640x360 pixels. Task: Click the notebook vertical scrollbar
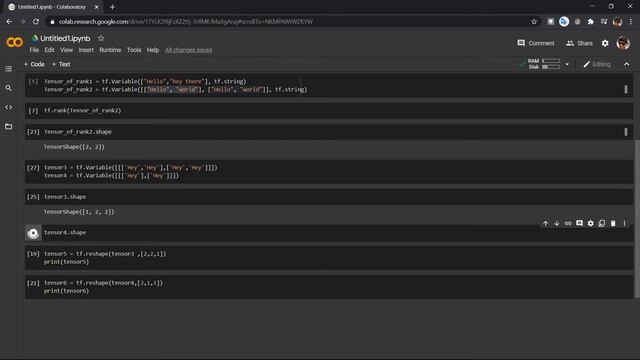[x=637, y=218]
